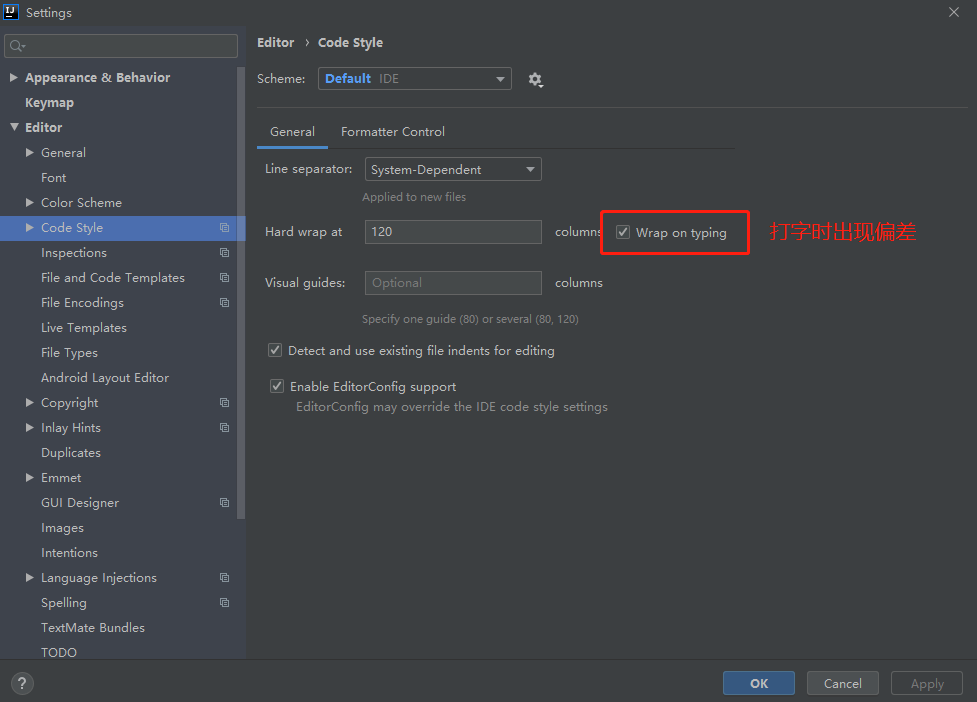977x702 pixels.
Task: Click the Hard wrap at field
Action: coord(453,232)
